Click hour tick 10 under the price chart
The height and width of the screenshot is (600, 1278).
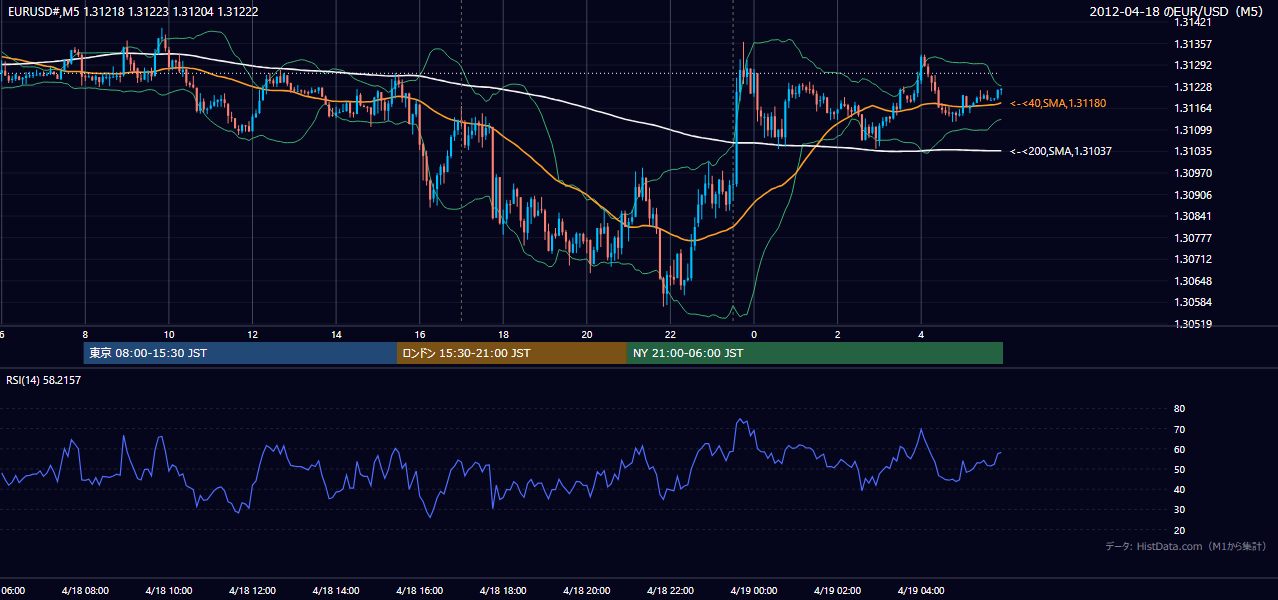tap(169, 335)
